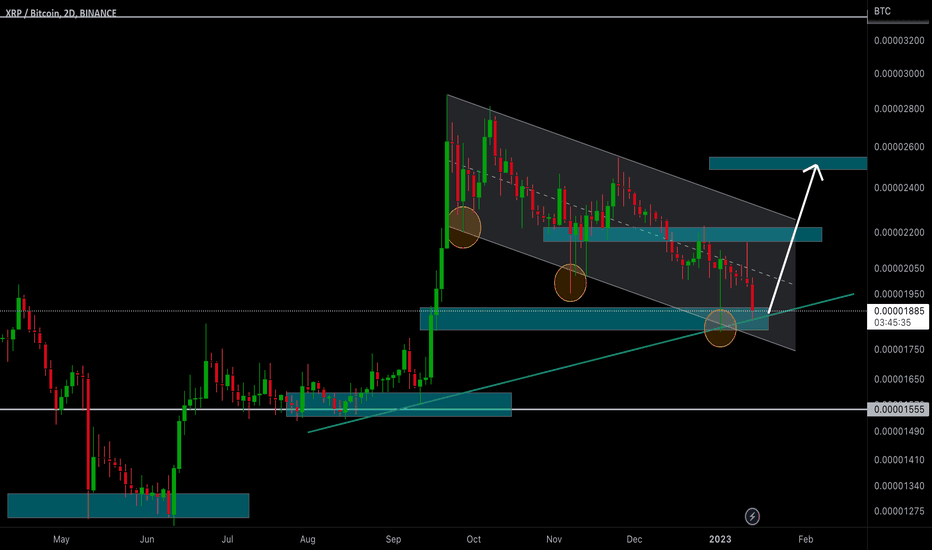This screenshot has height=550, width=932.
Task: Click the lightning bolt icon near time axis
Action: click(x=752, y=516)
